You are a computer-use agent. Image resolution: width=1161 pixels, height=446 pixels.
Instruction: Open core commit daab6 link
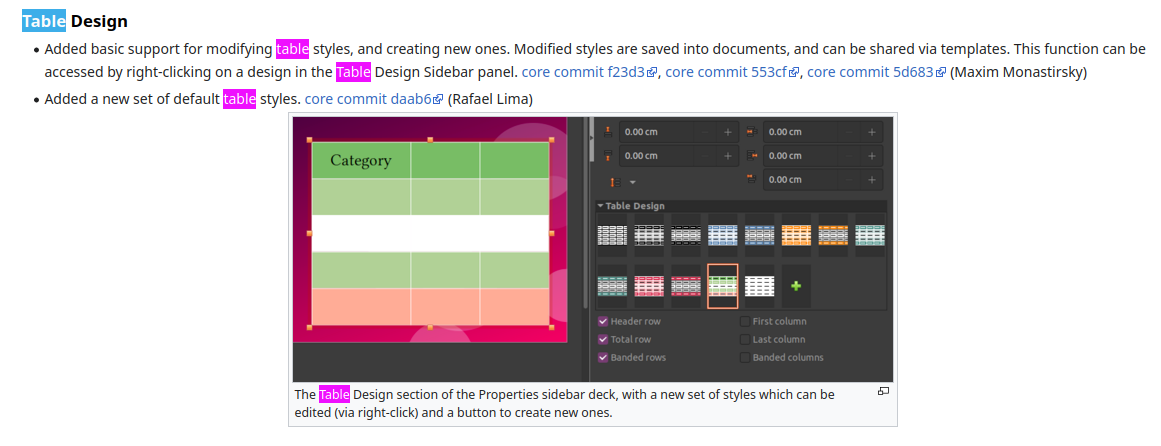368,99
